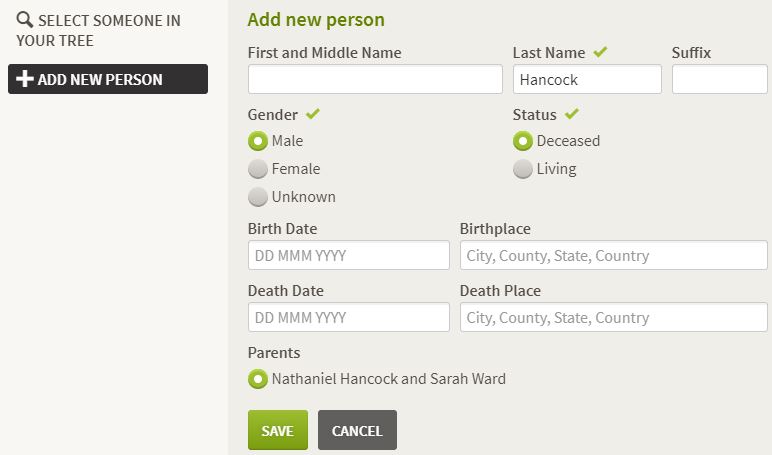Click the Death Place field
Viewport: 772px width, 455px height.
(x=613, y=317)
